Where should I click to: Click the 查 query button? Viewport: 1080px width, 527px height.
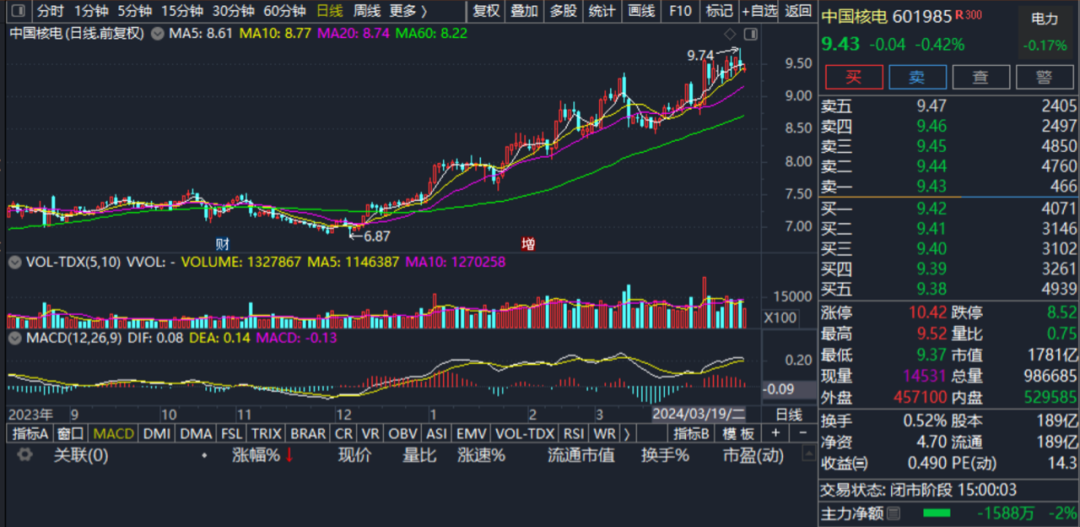coord(981,77)
